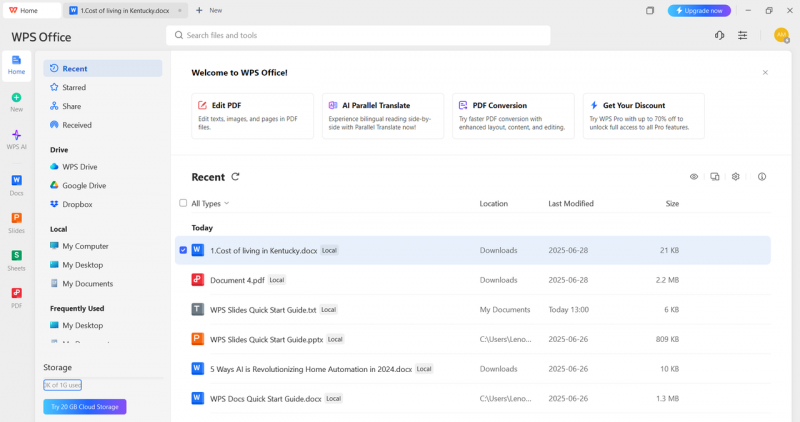Viewport: 800px width, 422px height.
Task: Open the Edit PDF card
Action: coord(253,116)
